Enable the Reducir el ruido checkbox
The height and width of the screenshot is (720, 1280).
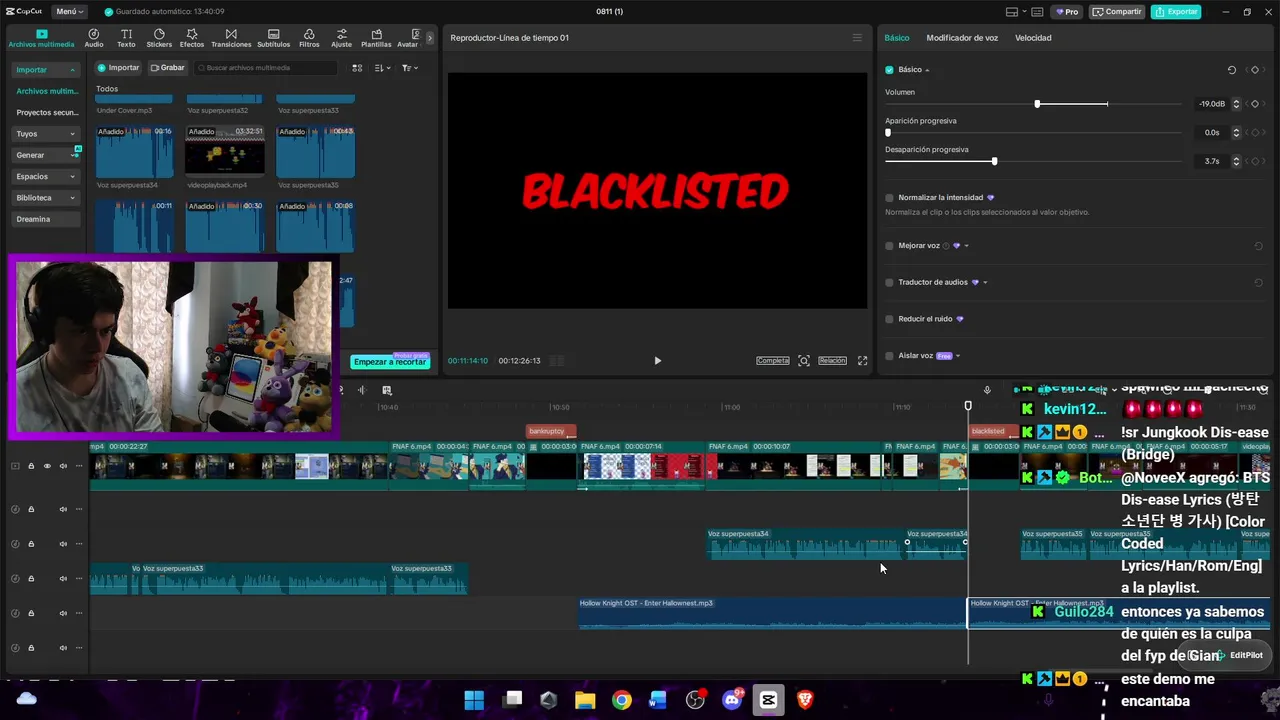click(x=889, y=319)
